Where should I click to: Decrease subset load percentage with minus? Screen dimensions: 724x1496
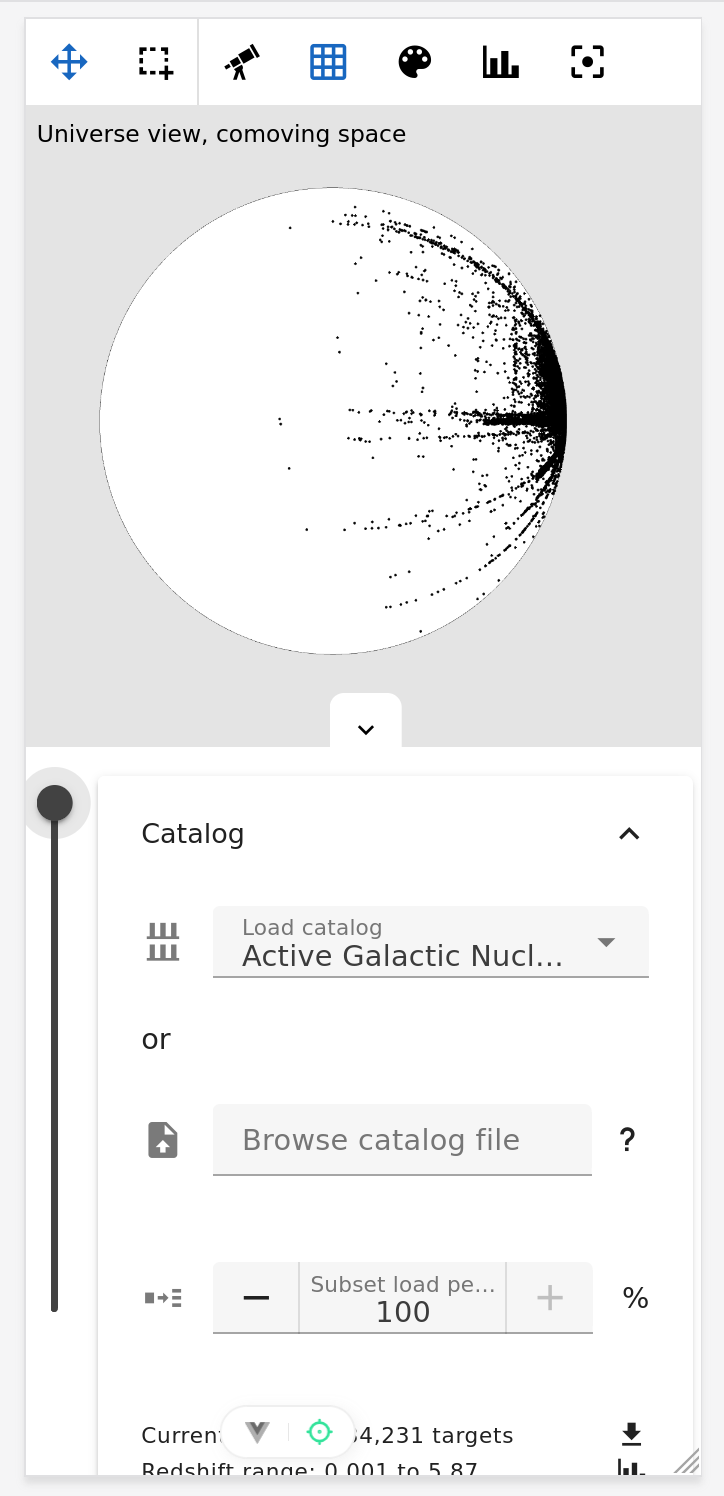click(x=256, y=1298)
